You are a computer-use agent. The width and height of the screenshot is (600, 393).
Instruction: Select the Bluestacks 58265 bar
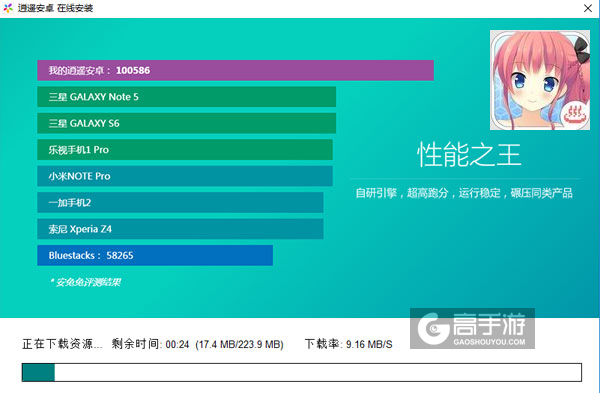[155, 255]
